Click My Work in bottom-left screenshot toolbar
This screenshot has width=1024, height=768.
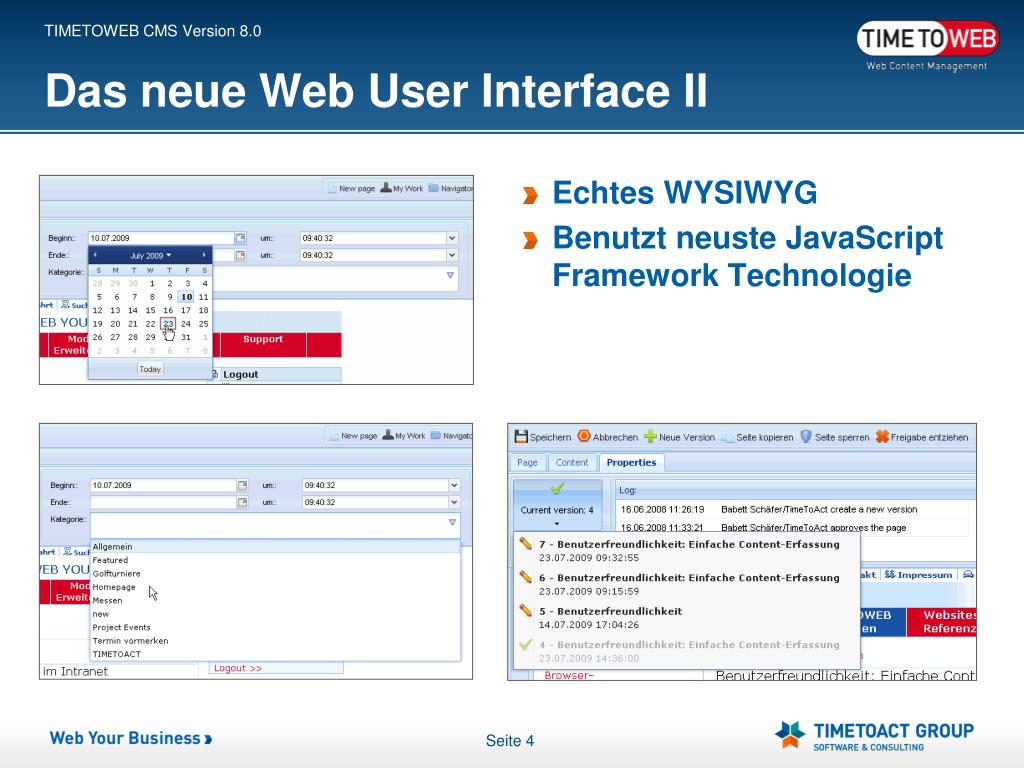point(404,436)
